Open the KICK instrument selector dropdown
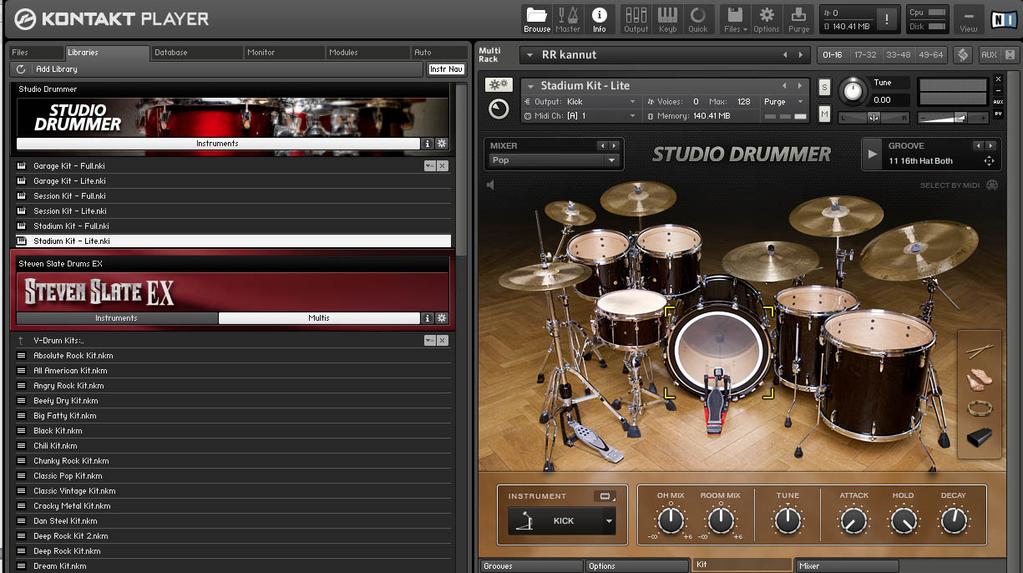The width and height of the screenshot is (1023, 573). 561,521
